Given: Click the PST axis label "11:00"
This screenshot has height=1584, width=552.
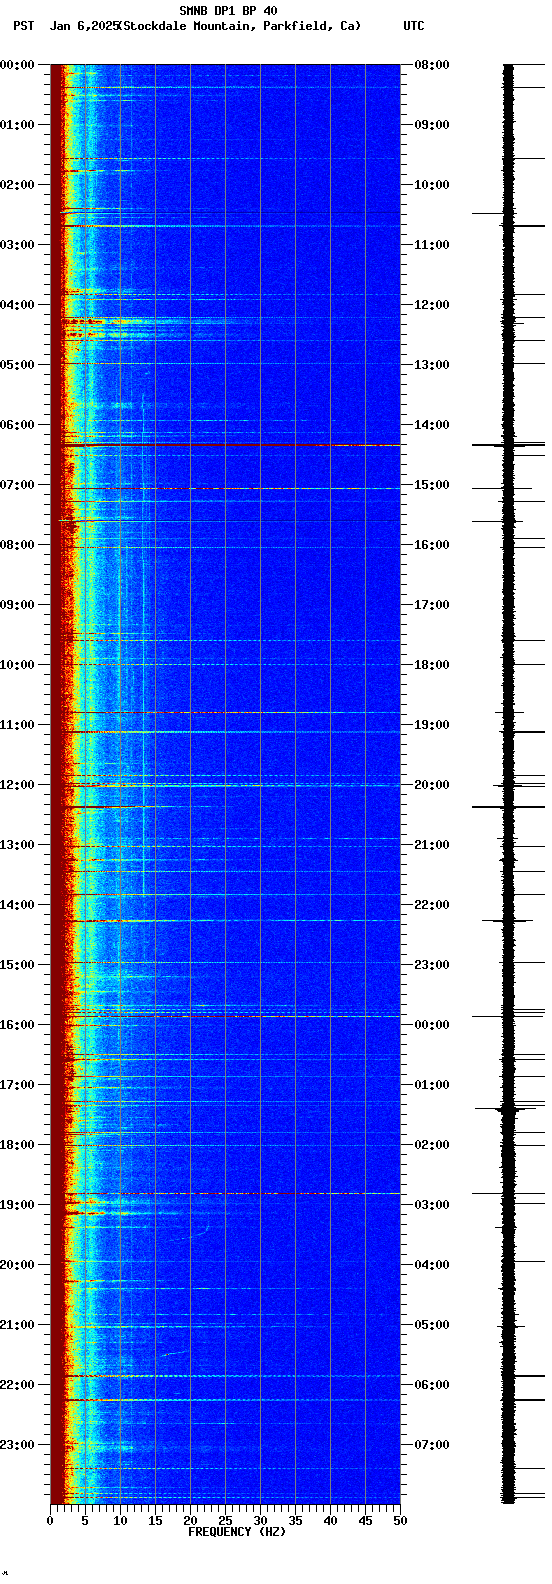Looking at the screenshot, I should pos(17,725).
